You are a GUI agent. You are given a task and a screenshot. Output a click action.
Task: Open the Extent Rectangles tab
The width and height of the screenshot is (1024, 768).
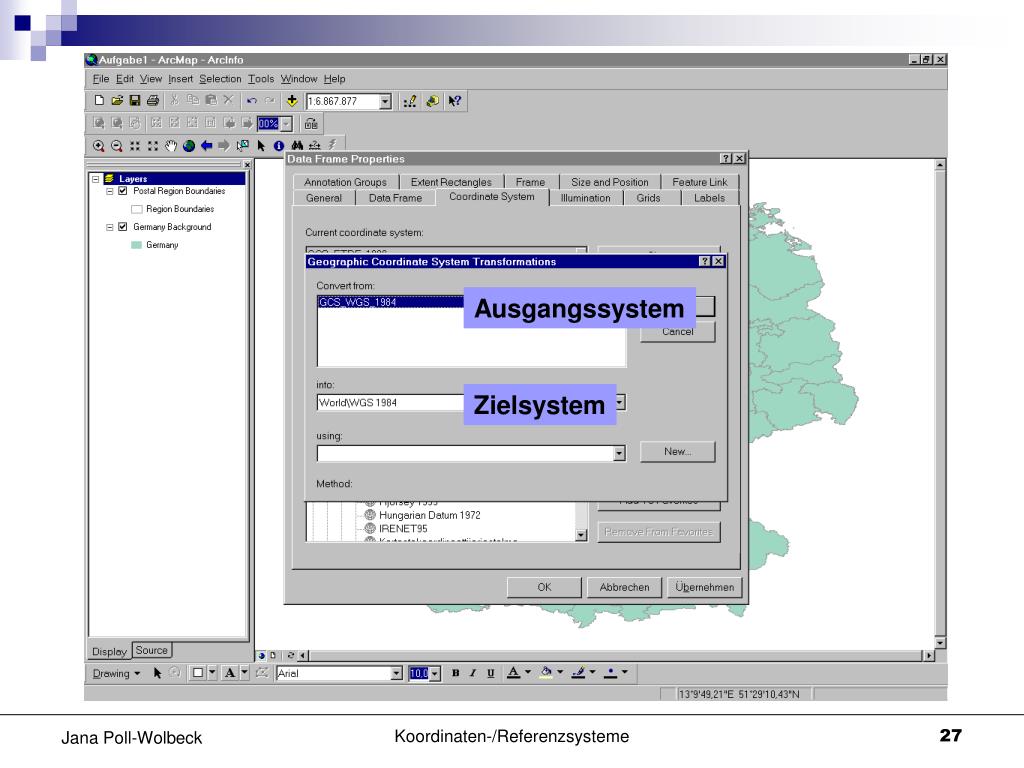tap(451, 182)
